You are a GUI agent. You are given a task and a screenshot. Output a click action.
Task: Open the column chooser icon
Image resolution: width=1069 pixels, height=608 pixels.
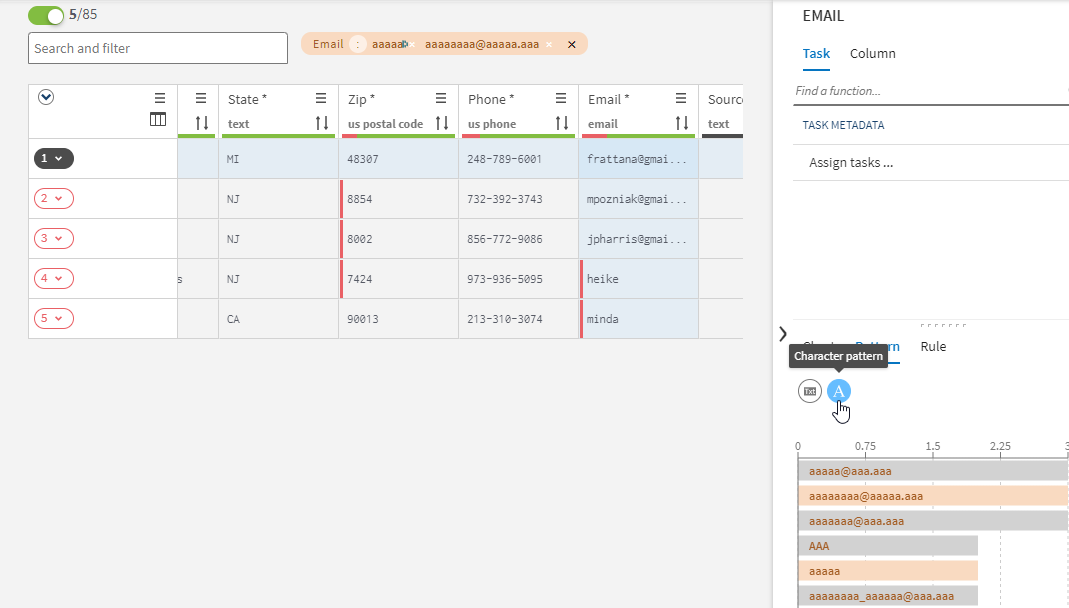(158, 120)
